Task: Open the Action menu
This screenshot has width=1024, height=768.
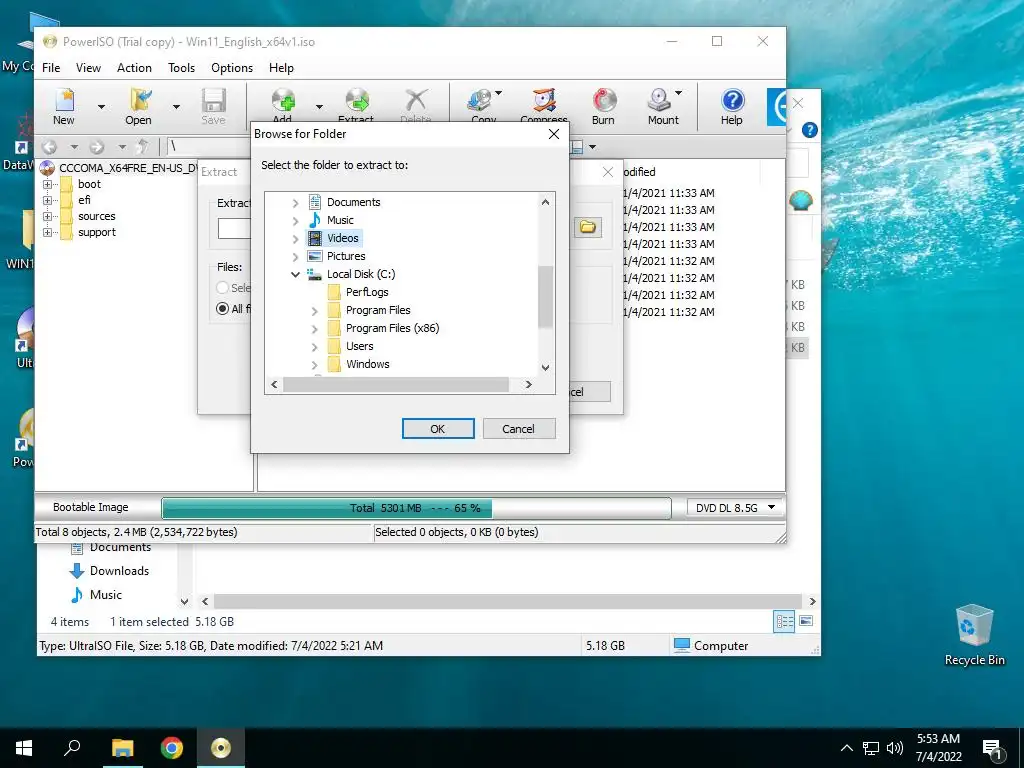Action: tap(134, 68)
